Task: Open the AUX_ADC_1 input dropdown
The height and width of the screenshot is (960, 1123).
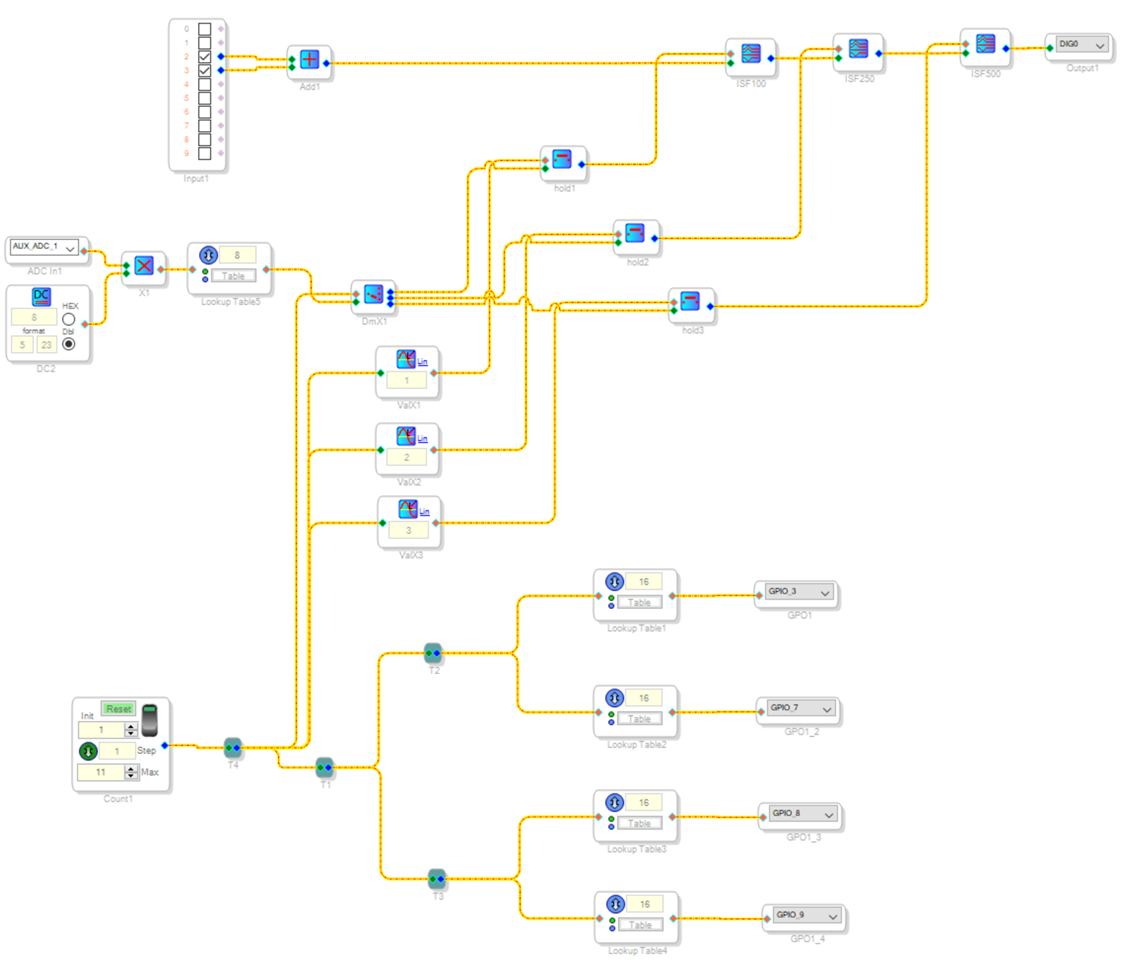Action: tap(44, 248)
